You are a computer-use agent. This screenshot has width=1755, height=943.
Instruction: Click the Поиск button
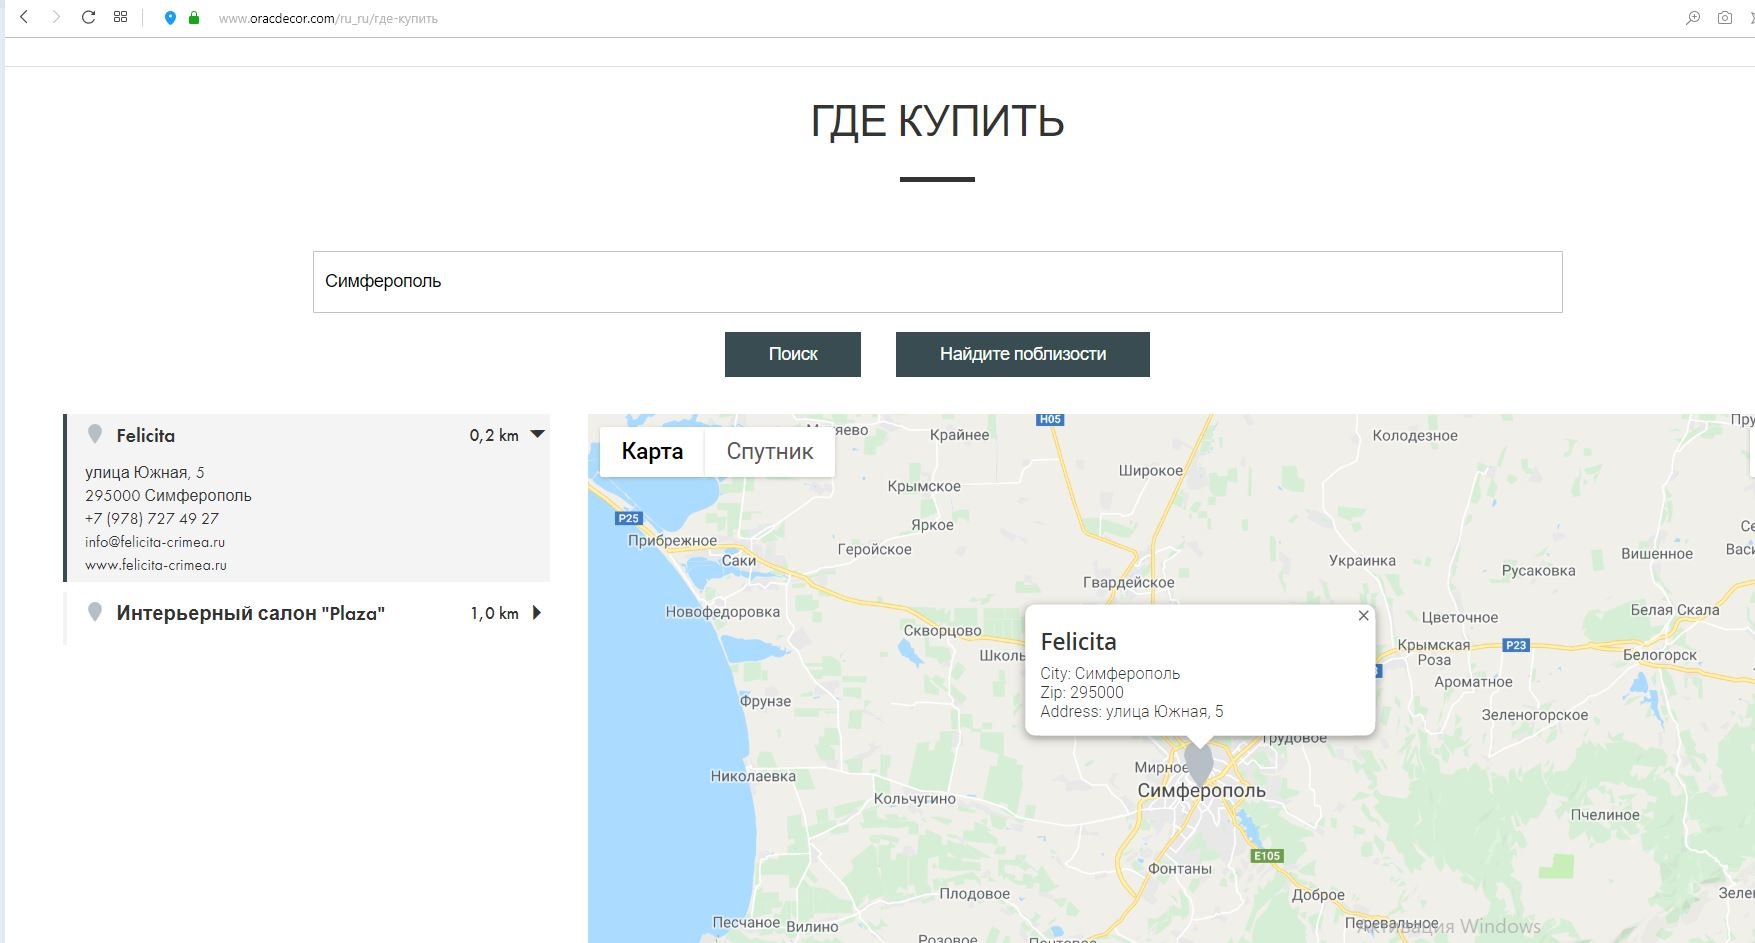tap(793, 354)
